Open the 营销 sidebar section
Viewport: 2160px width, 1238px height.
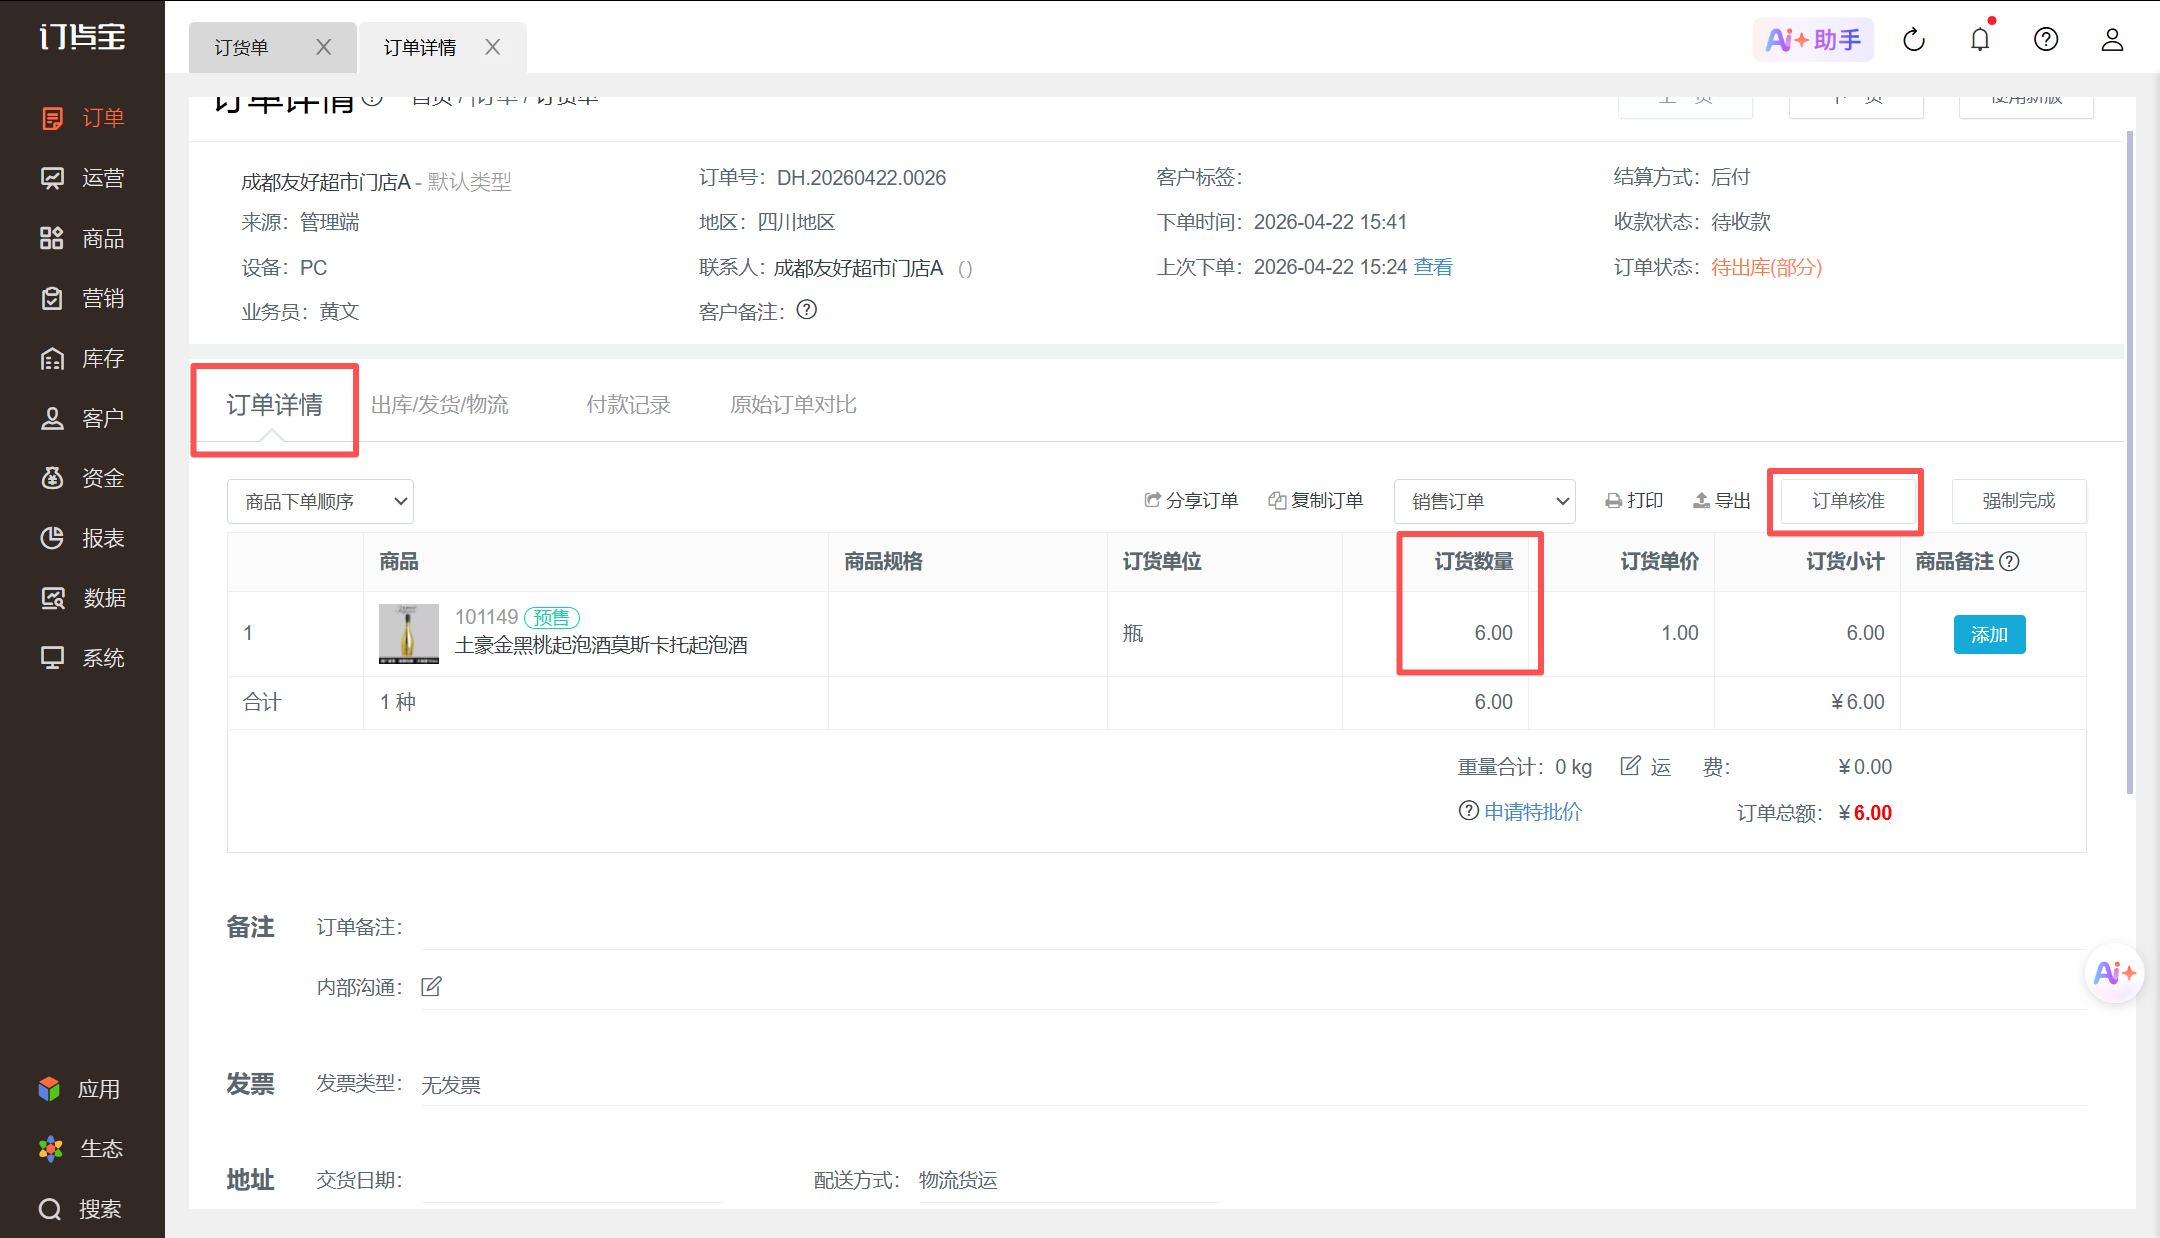82,298
